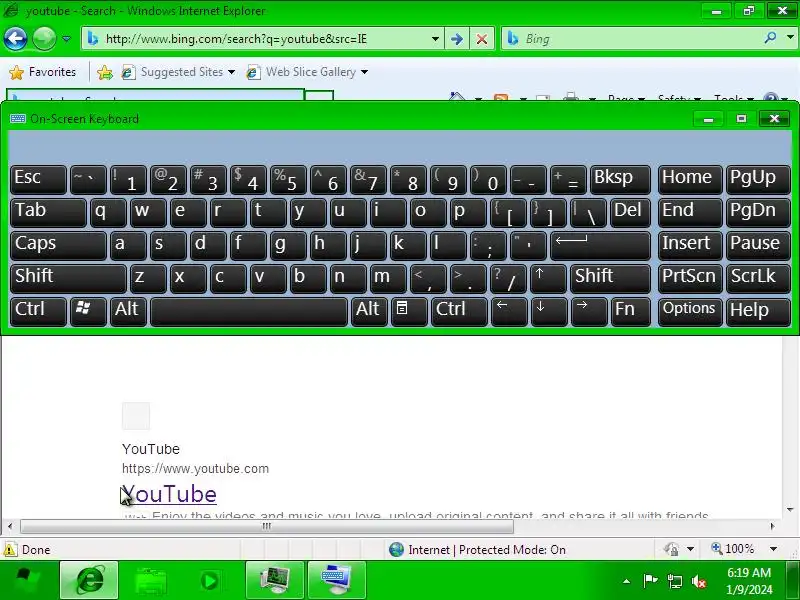Click the PrtScn key
The width and height of the screenshot is (800, 600).
pyautogui.click(x=690, y=278)
